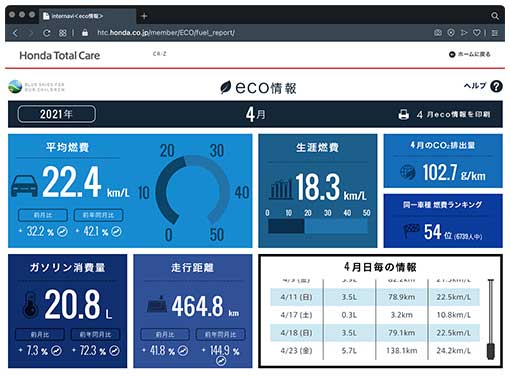Screen dimensions: 510x377
Task: Click the 4/23 (金) table row date
Action: coord(296,351)
